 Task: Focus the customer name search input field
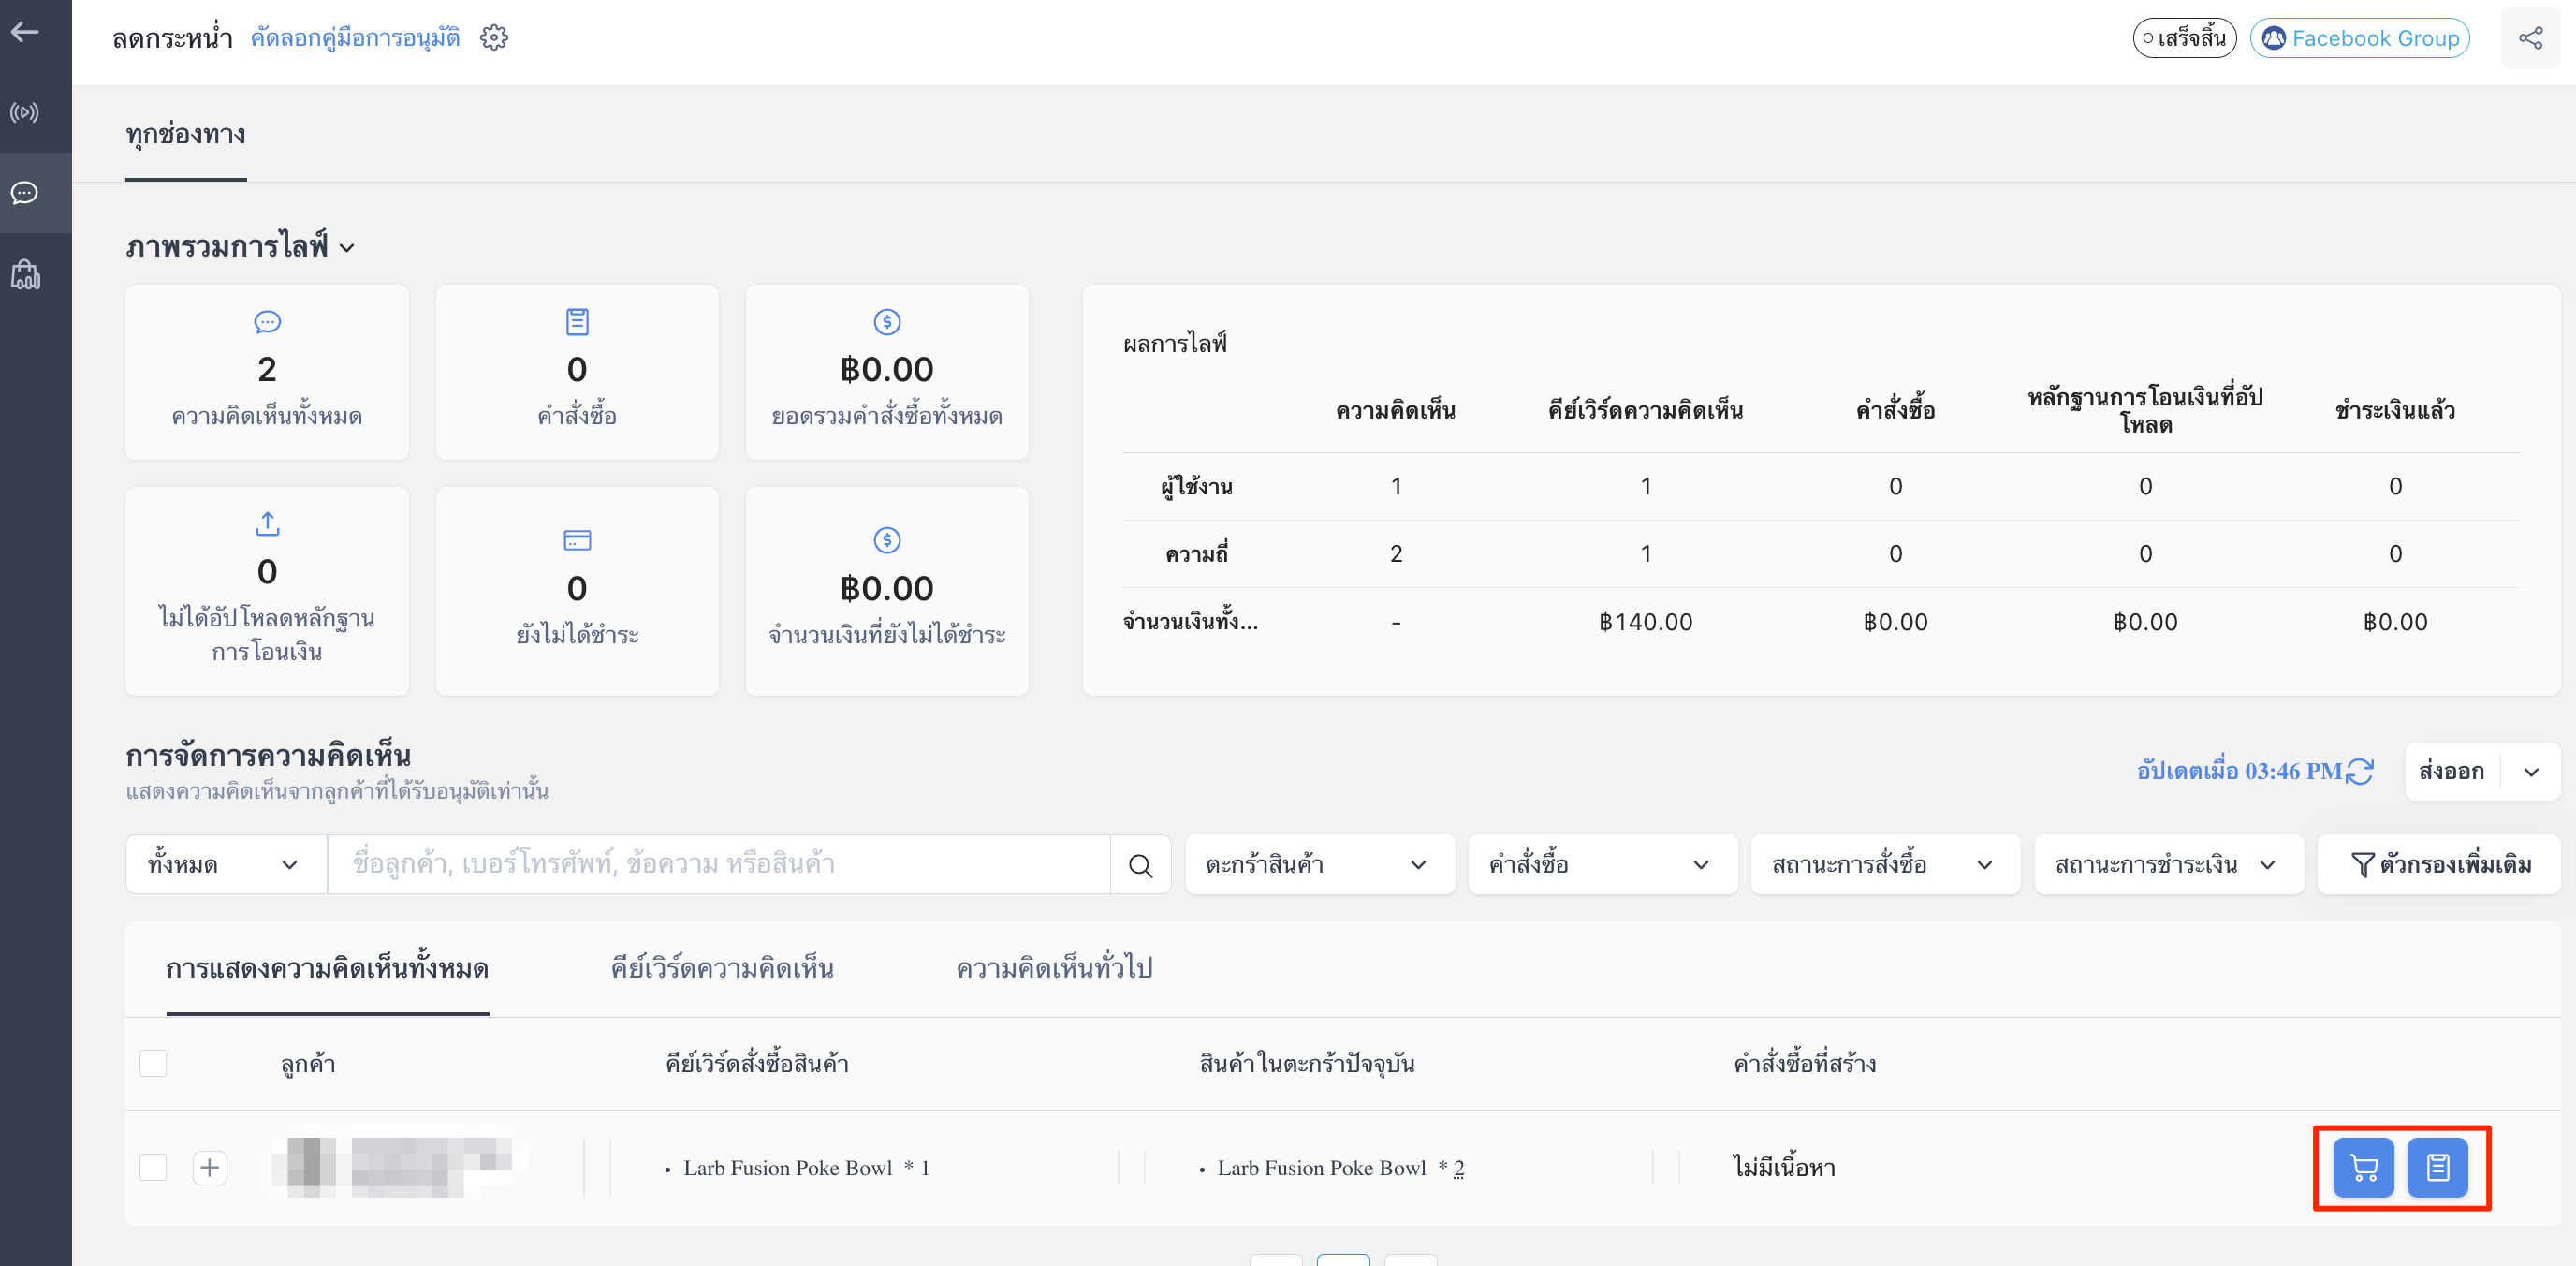[x=718, y=865]
